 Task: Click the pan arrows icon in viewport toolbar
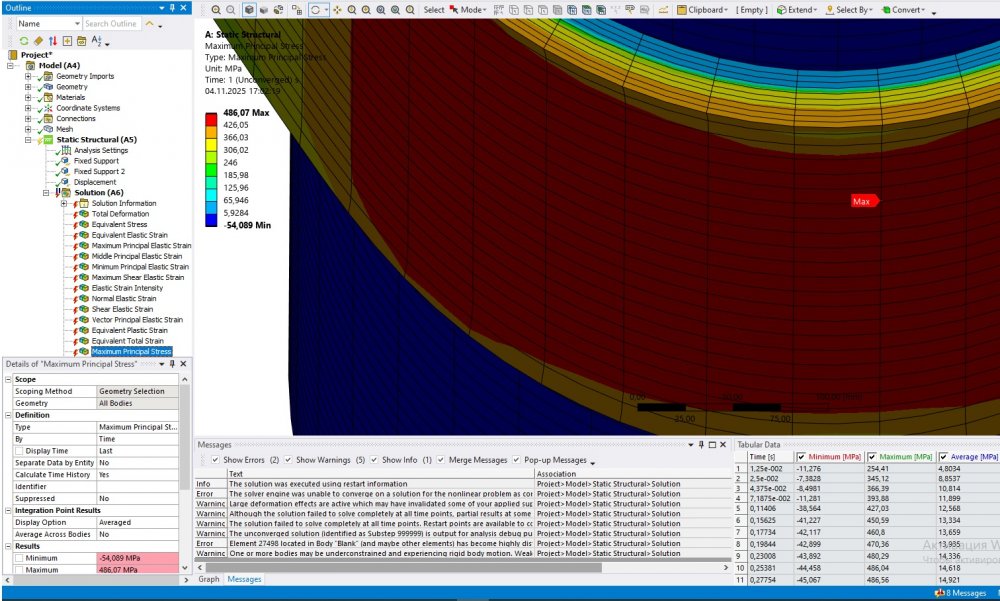[336, 10]
